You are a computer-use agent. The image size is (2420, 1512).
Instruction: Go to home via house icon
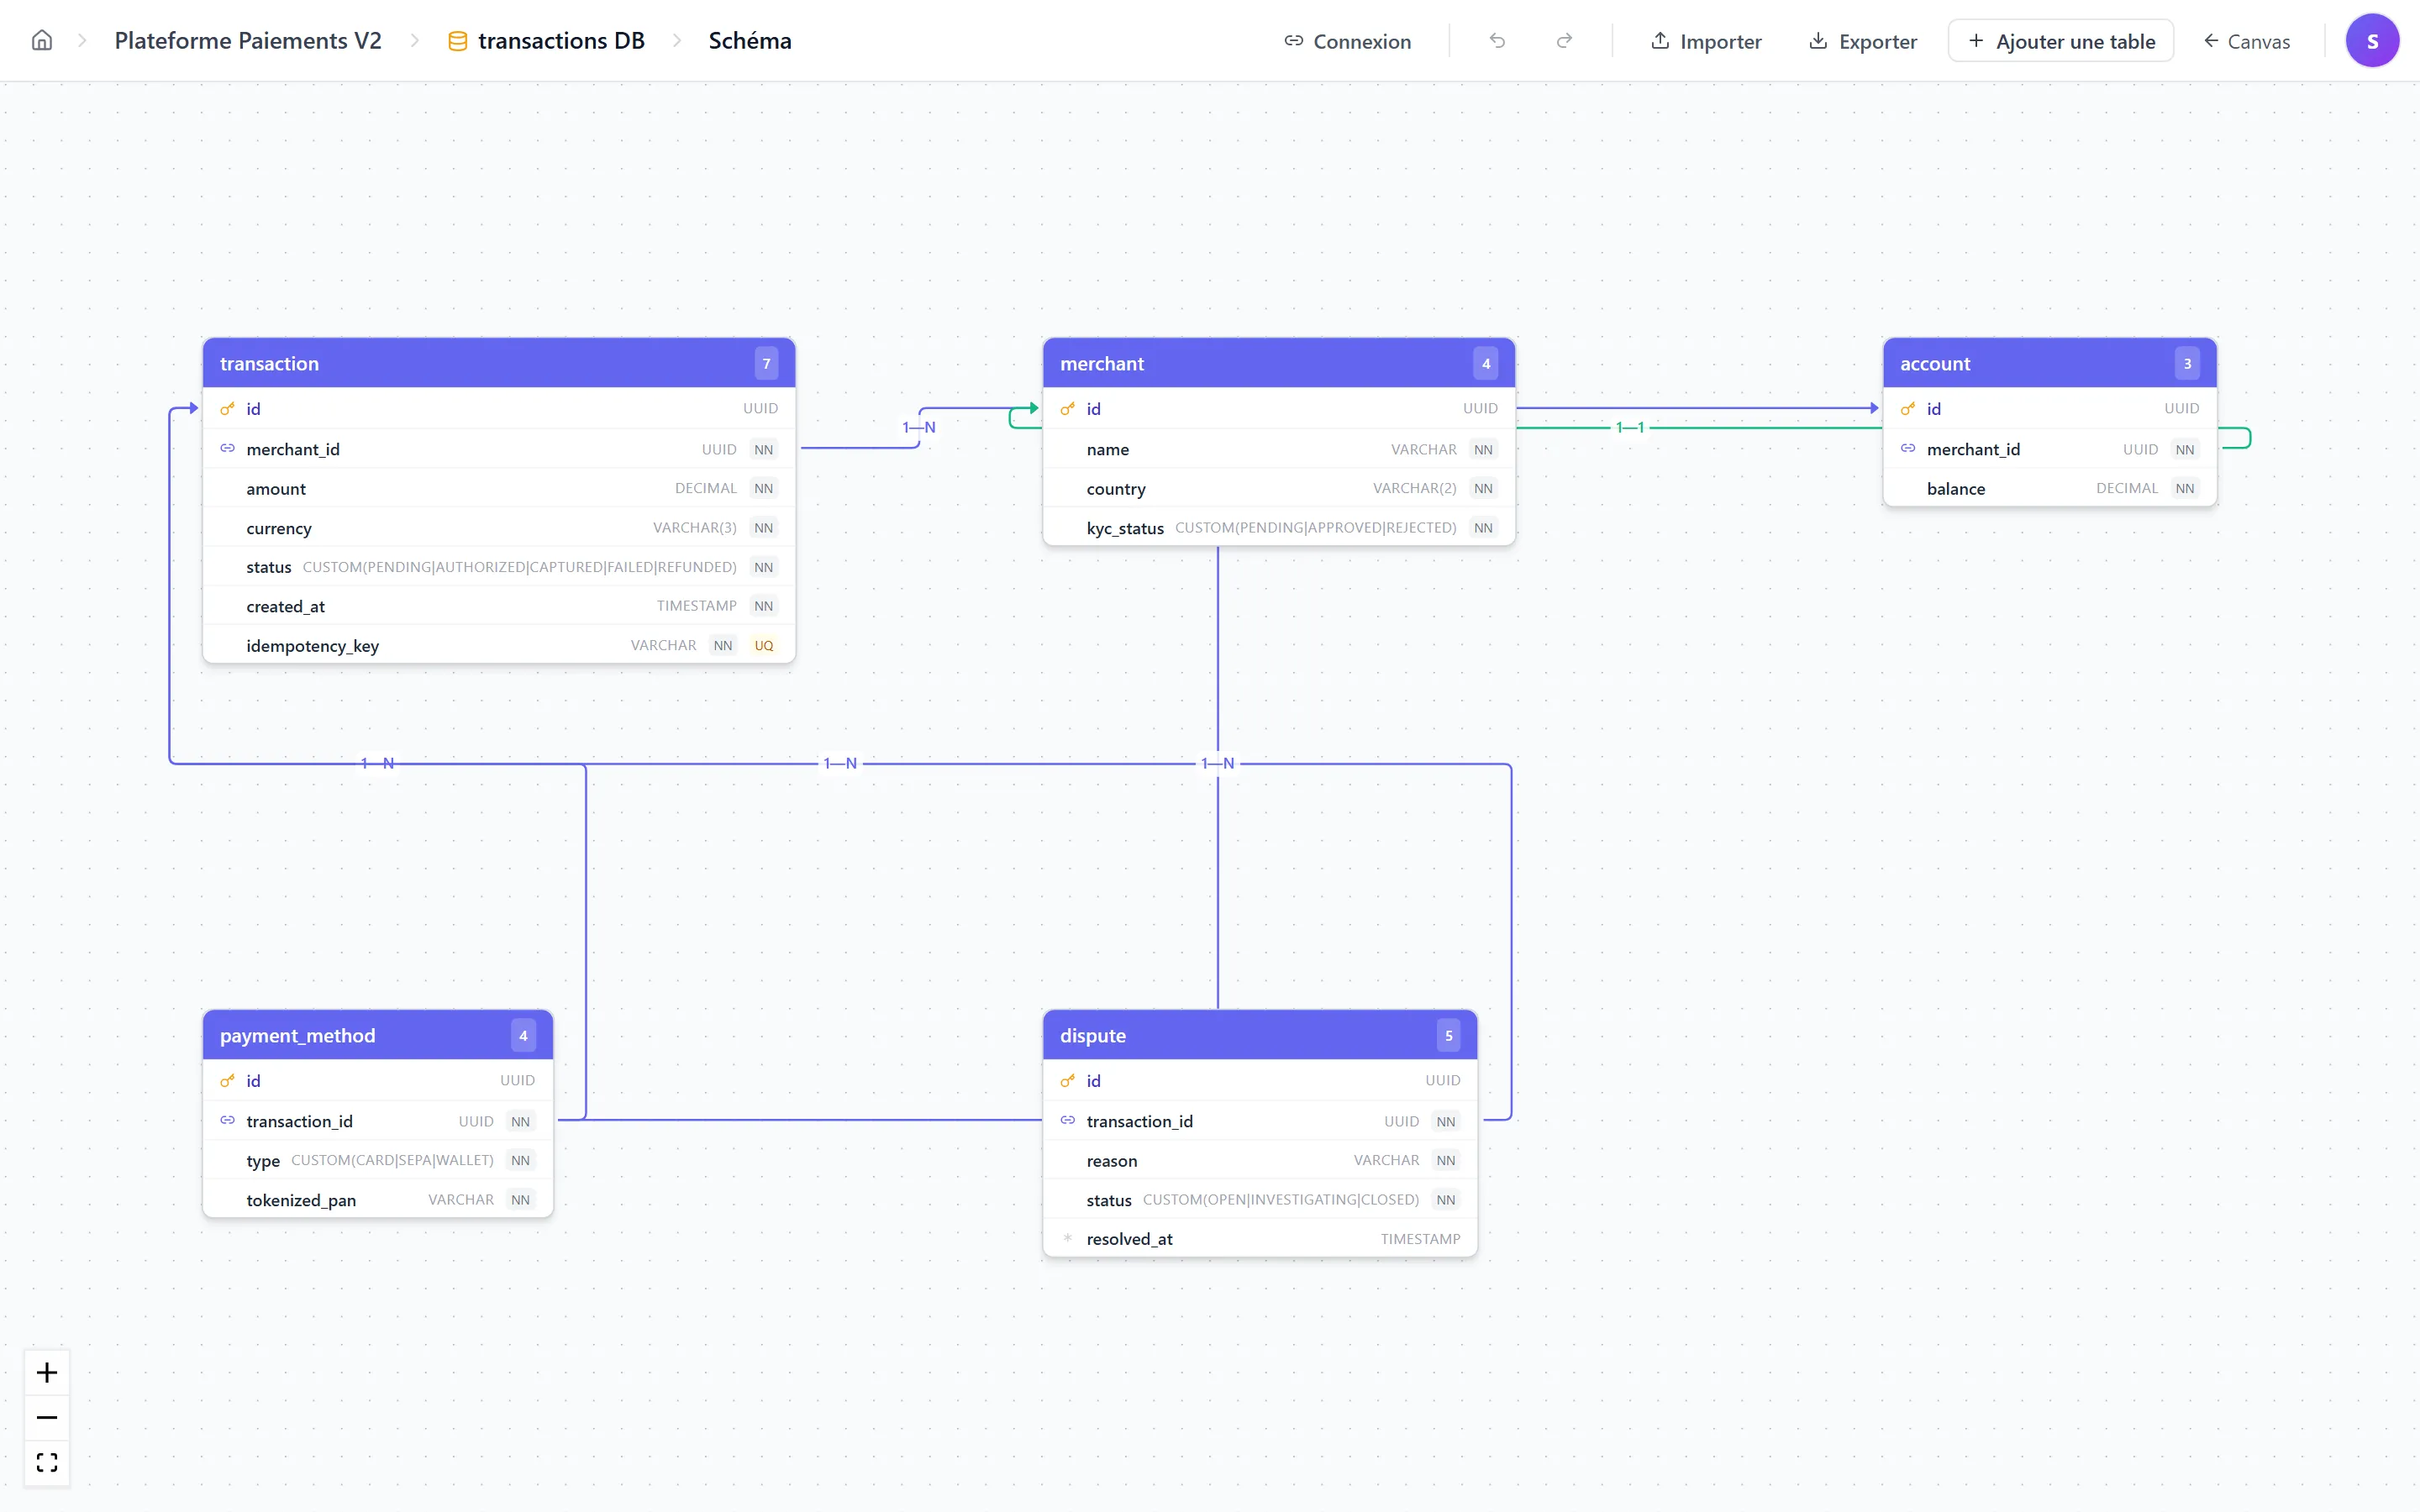point(42,41)
